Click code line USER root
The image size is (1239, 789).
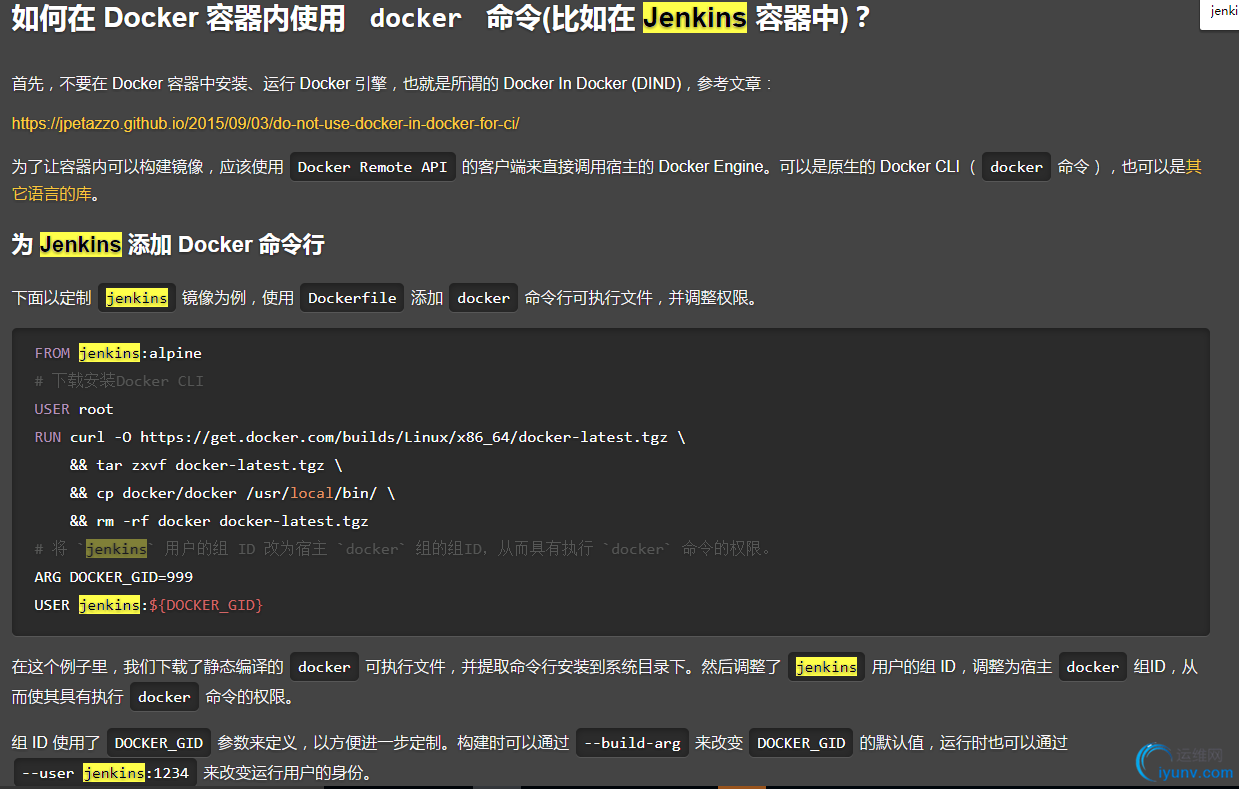coord(74,409)
